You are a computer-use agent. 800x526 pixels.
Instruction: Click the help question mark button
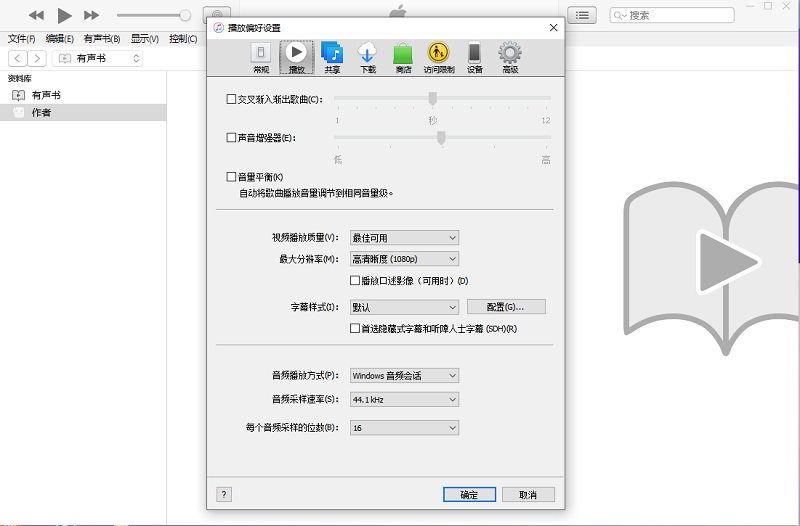click(224, 494)
